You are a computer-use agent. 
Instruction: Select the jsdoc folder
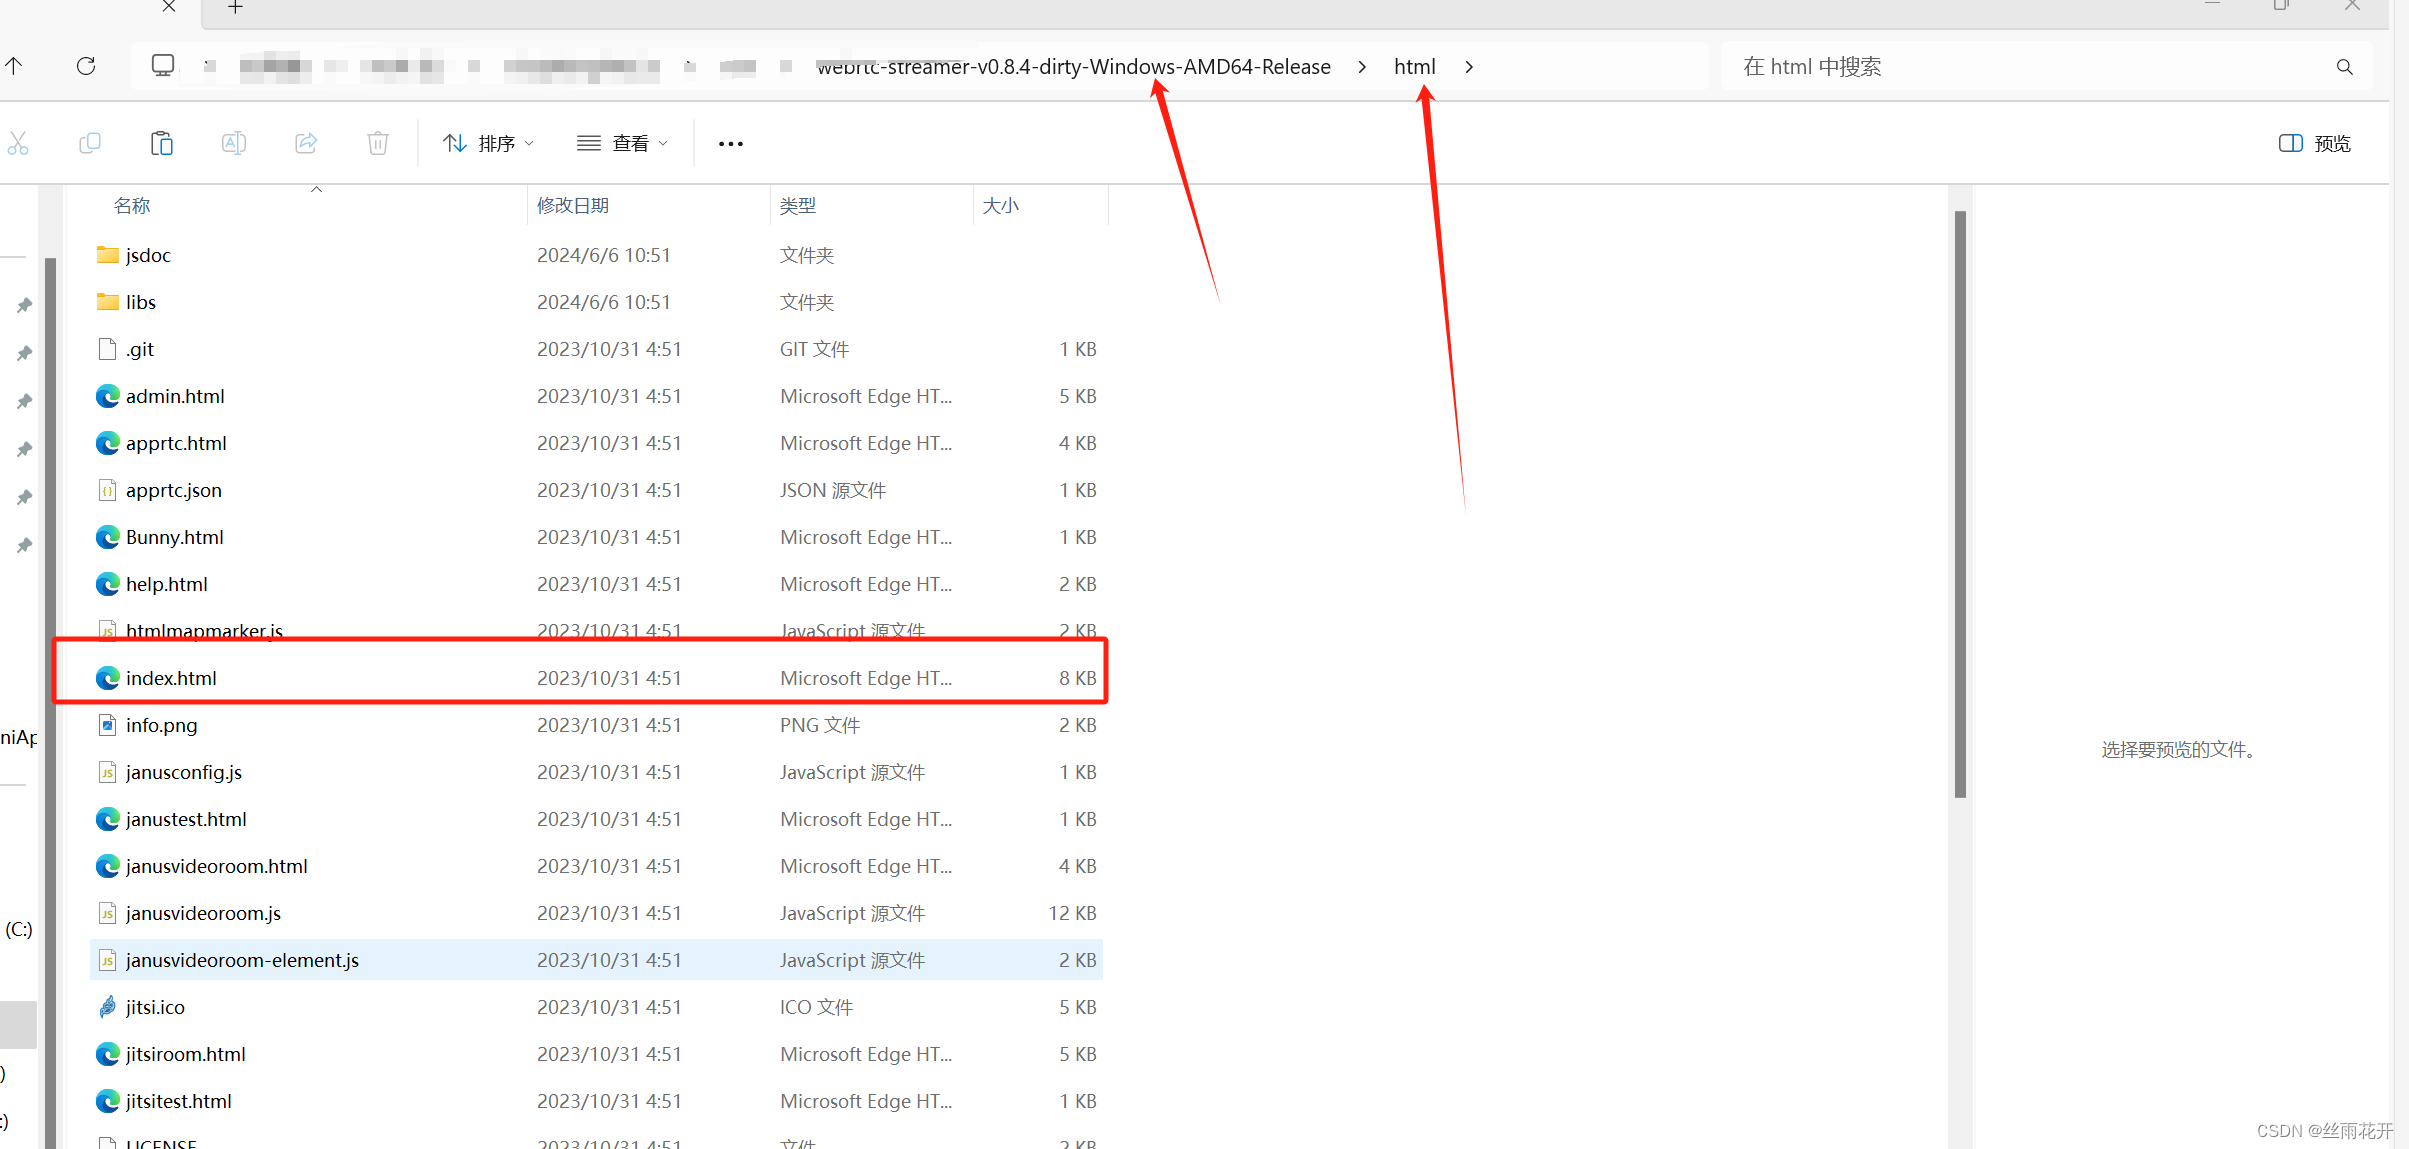[148, 255]
